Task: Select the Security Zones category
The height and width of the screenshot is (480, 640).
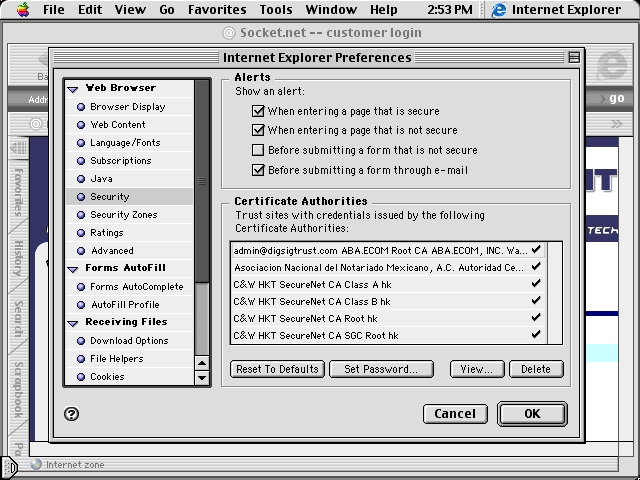Action: [129, 215]
